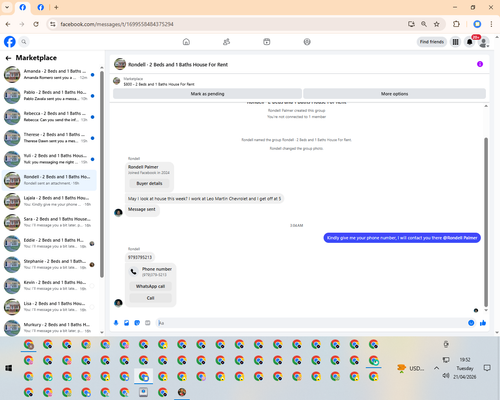Click Mark as pending button
The height and width of the screenshot is (400, 500).
coord(207,94)
